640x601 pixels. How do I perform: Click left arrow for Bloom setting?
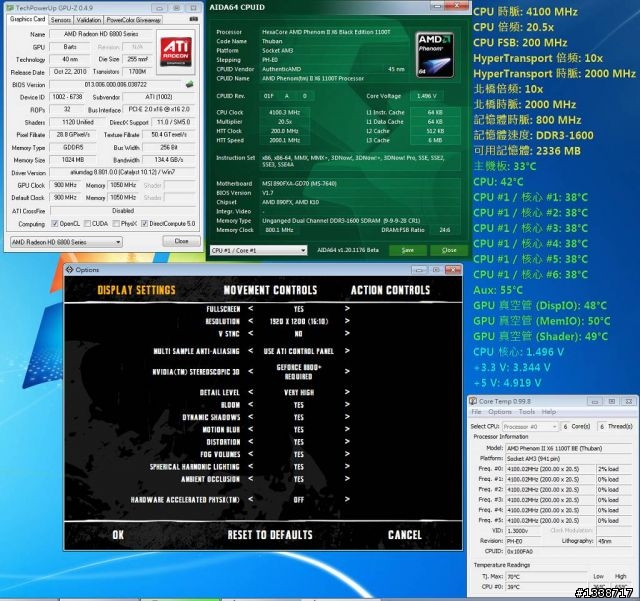click(x=251, y=405)
